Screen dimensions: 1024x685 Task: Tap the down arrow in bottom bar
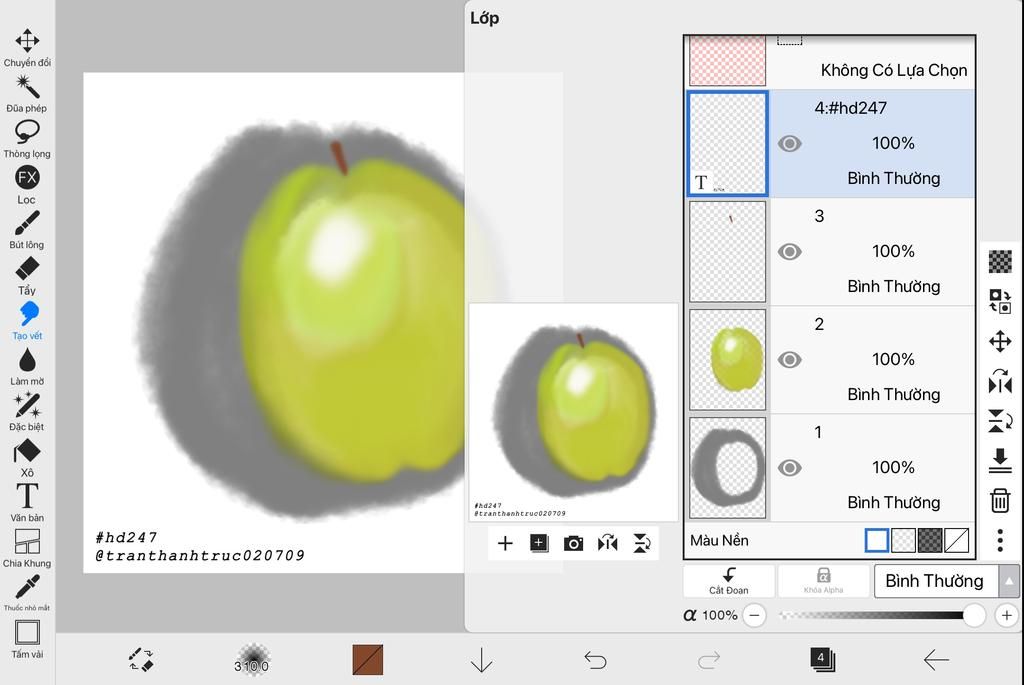(x=481, y=660)
